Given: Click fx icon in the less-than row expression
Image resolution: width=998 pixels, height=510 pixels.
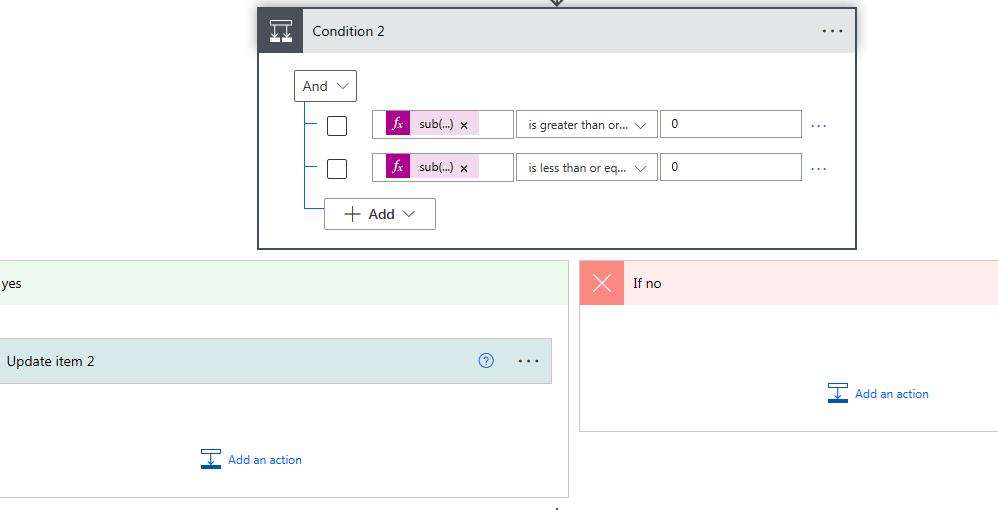Looking at the screenshot, I should [398, 167].
